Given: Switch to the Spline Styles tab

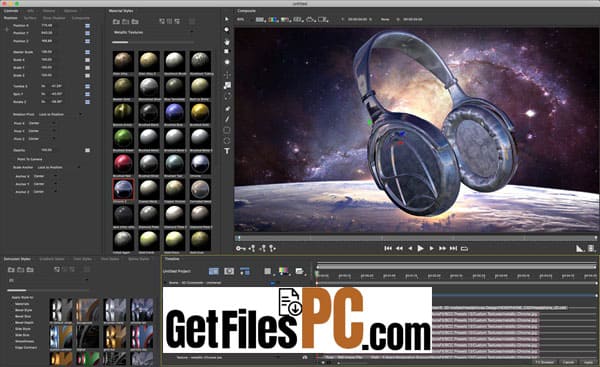Looking at the screenshot, I should coord(139,259).
